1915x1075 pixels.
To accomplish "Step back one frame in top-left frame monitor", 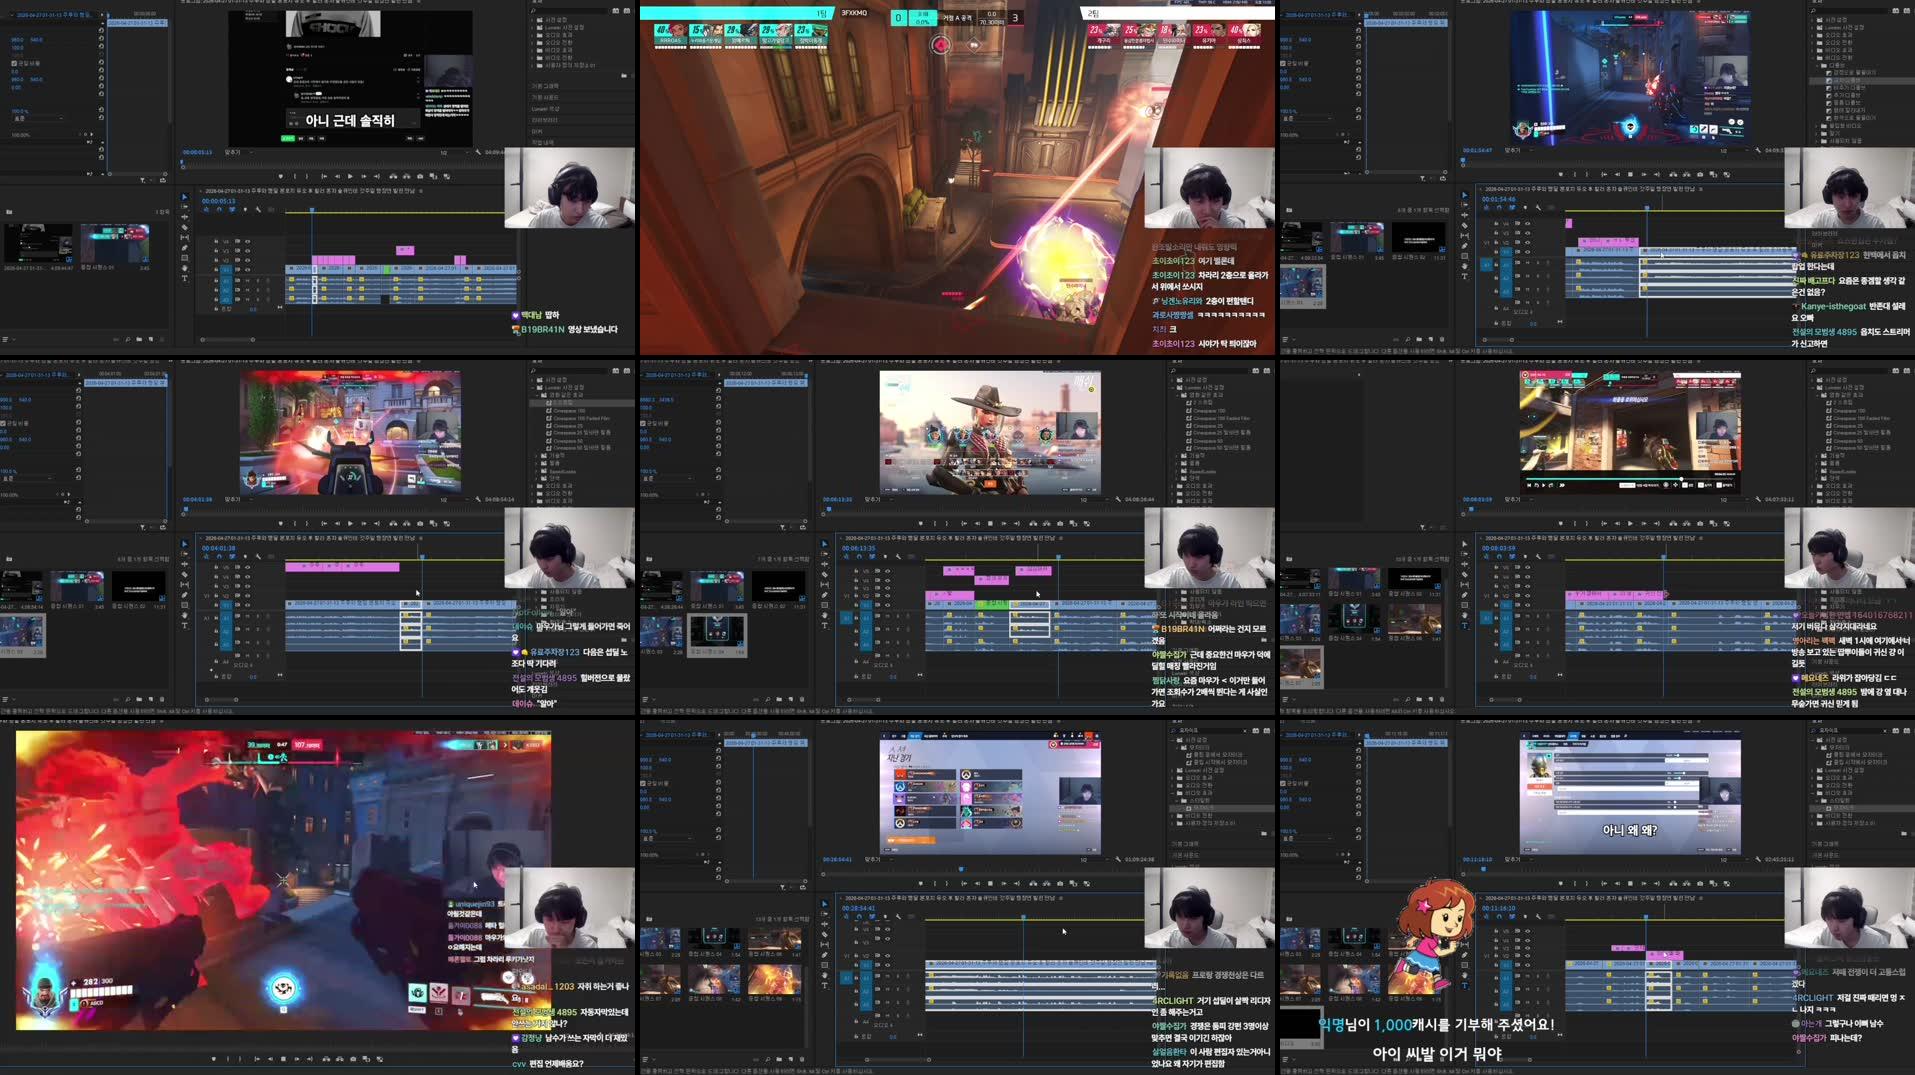I will [x=337, y=176].
